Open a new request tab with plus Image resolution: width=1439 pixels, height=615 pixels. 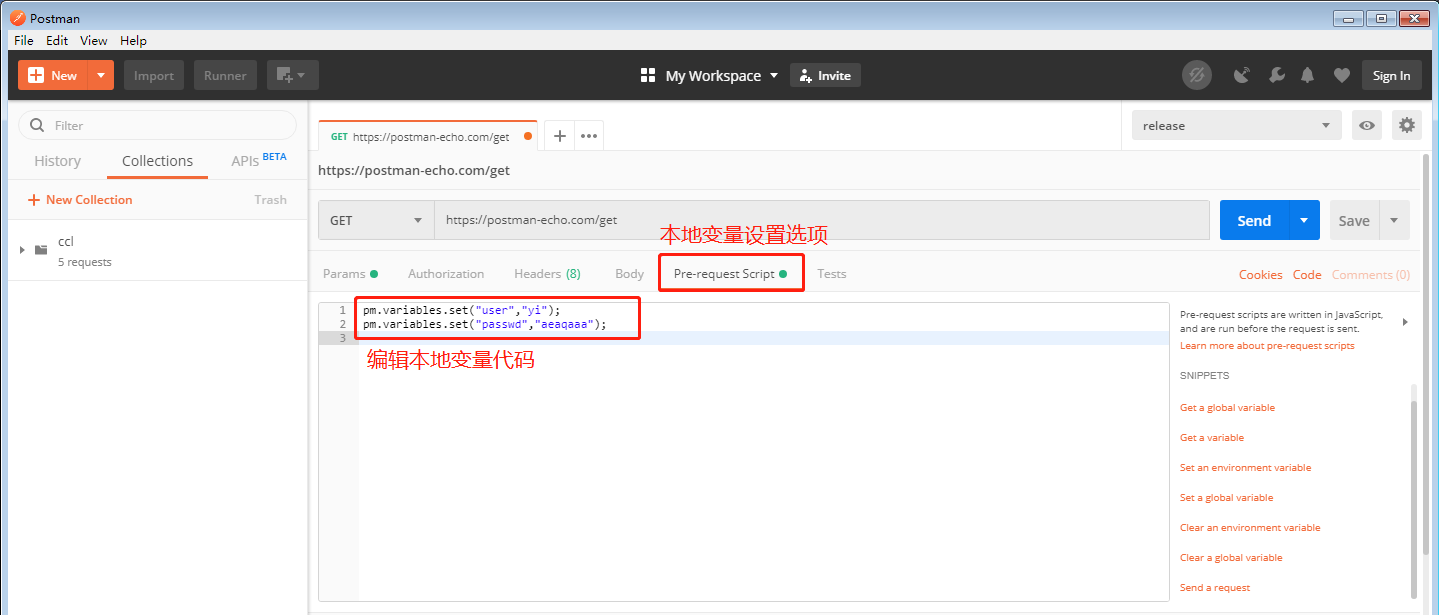[560, 136]
